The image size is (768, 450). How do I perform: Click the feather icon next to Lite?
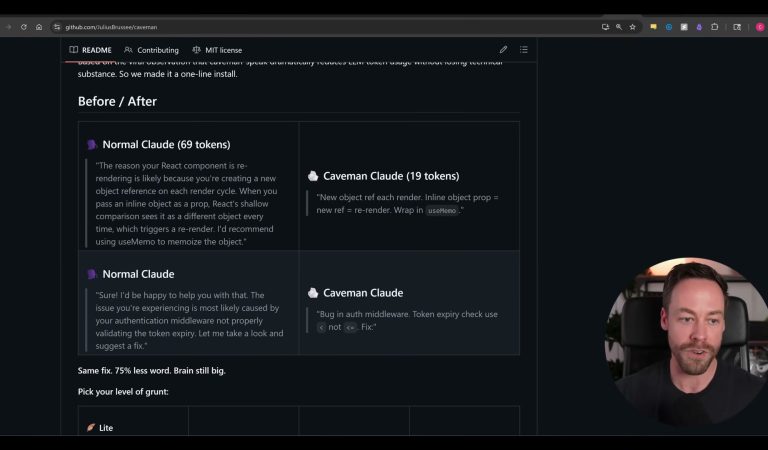(x=91, y=427)
